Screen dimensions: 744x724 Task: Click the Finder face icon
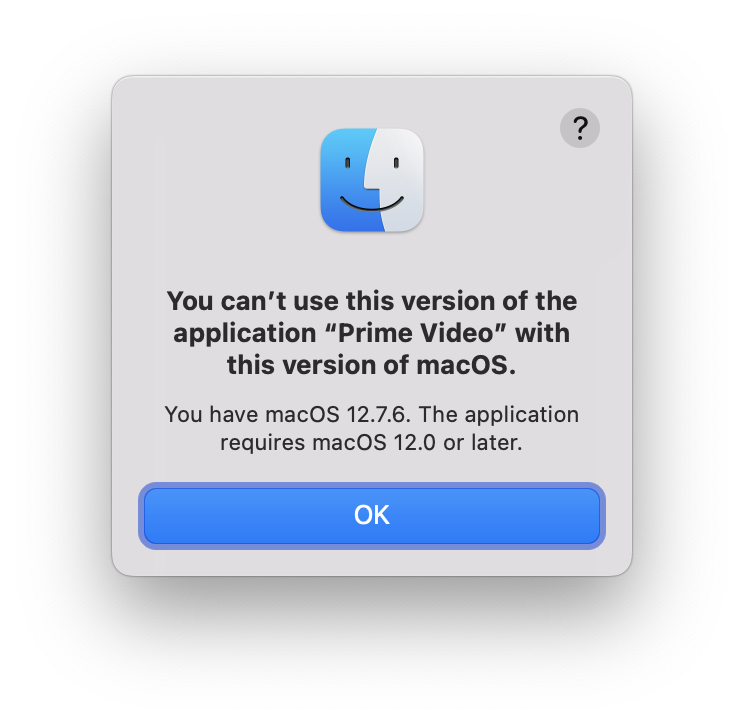[372, 180]
